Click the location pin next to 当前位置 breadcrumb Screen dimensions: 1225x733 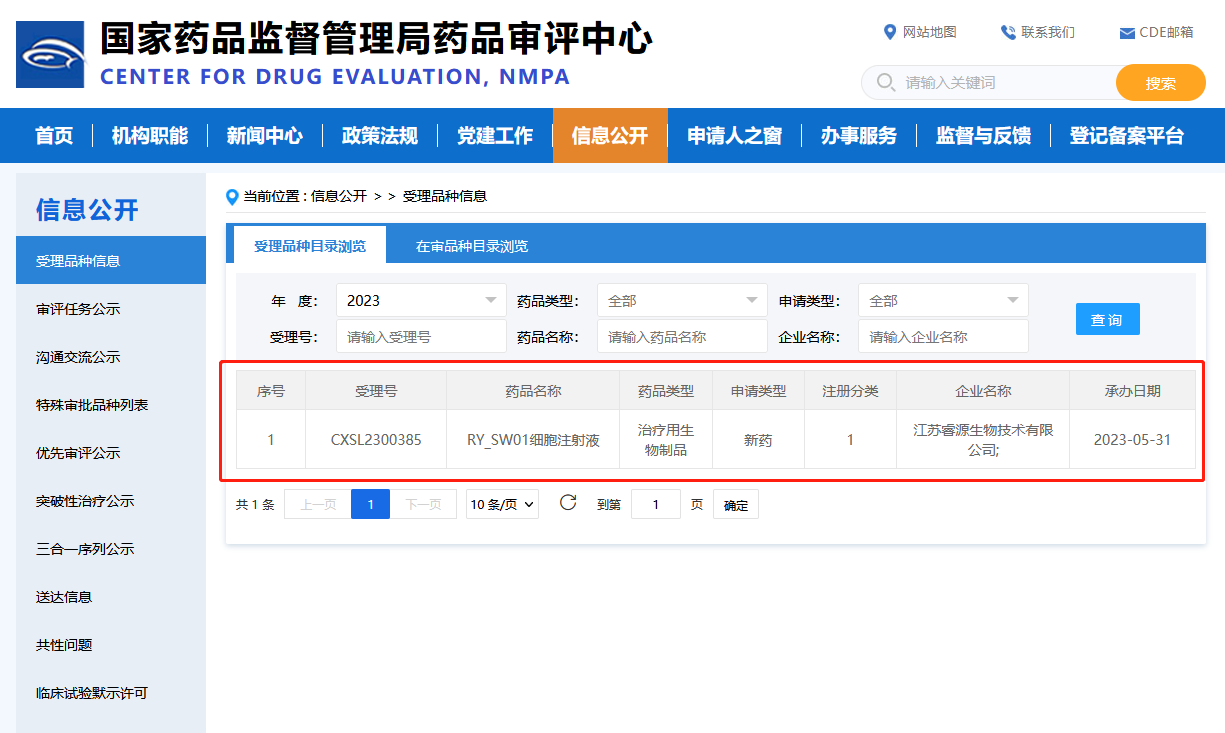pos(233,196)
